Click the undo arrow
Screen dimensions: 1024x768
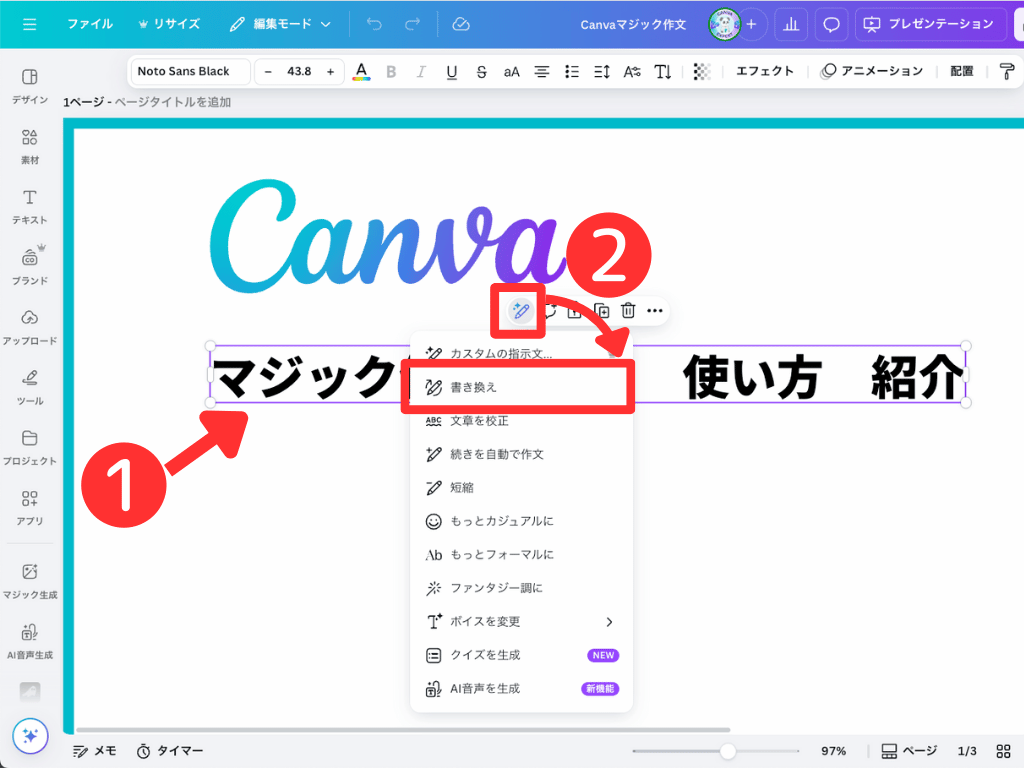tap(374, 24)
